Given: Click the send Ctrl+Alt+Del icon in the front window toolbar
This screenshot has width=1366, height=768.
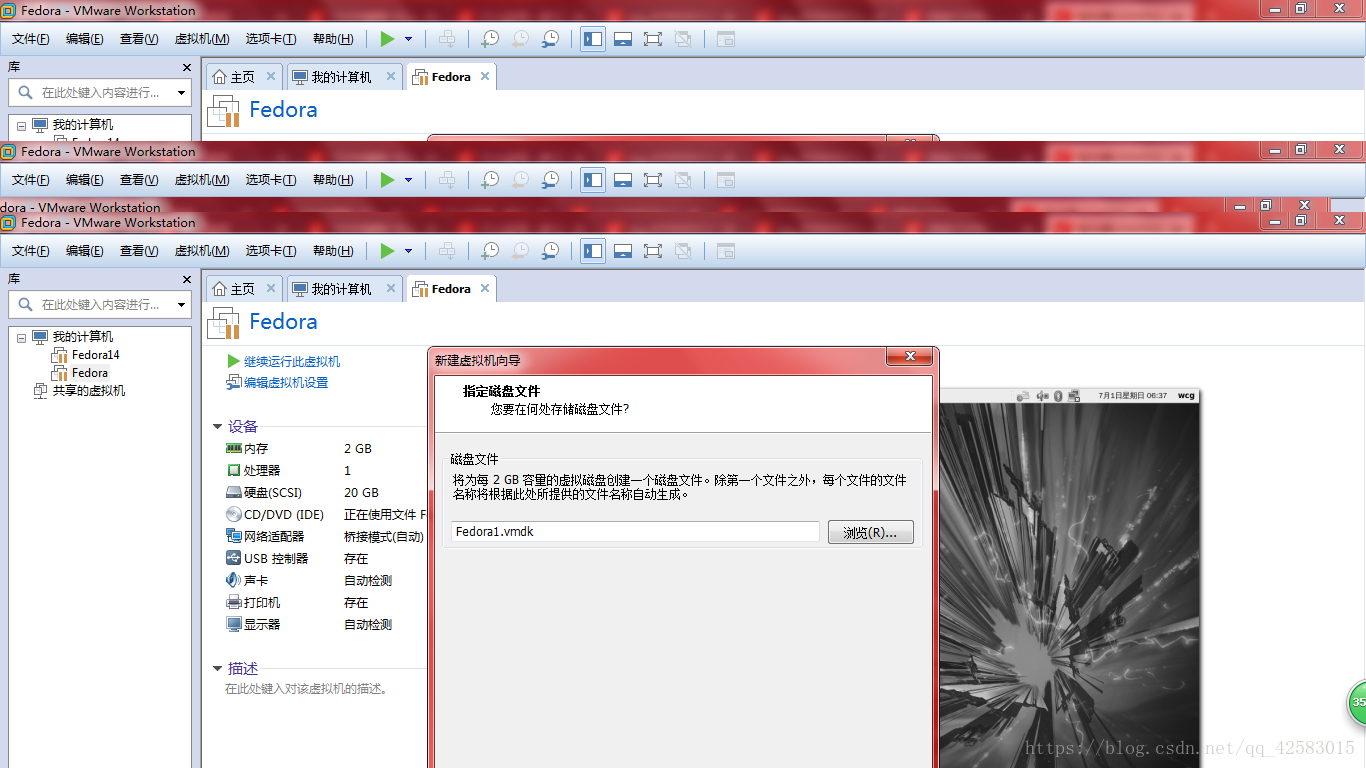Looking at the screenshot, I should [448, 251].
